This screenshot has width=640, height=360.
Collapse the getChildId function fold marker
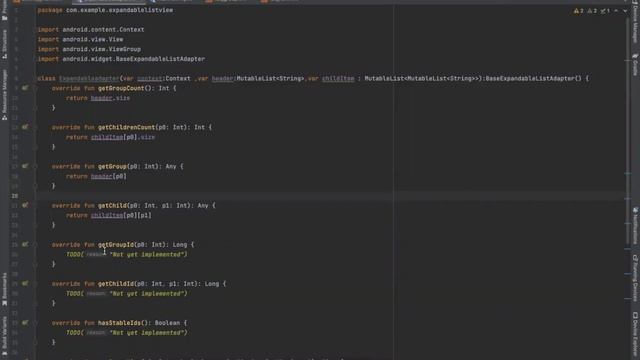point(36,284)
